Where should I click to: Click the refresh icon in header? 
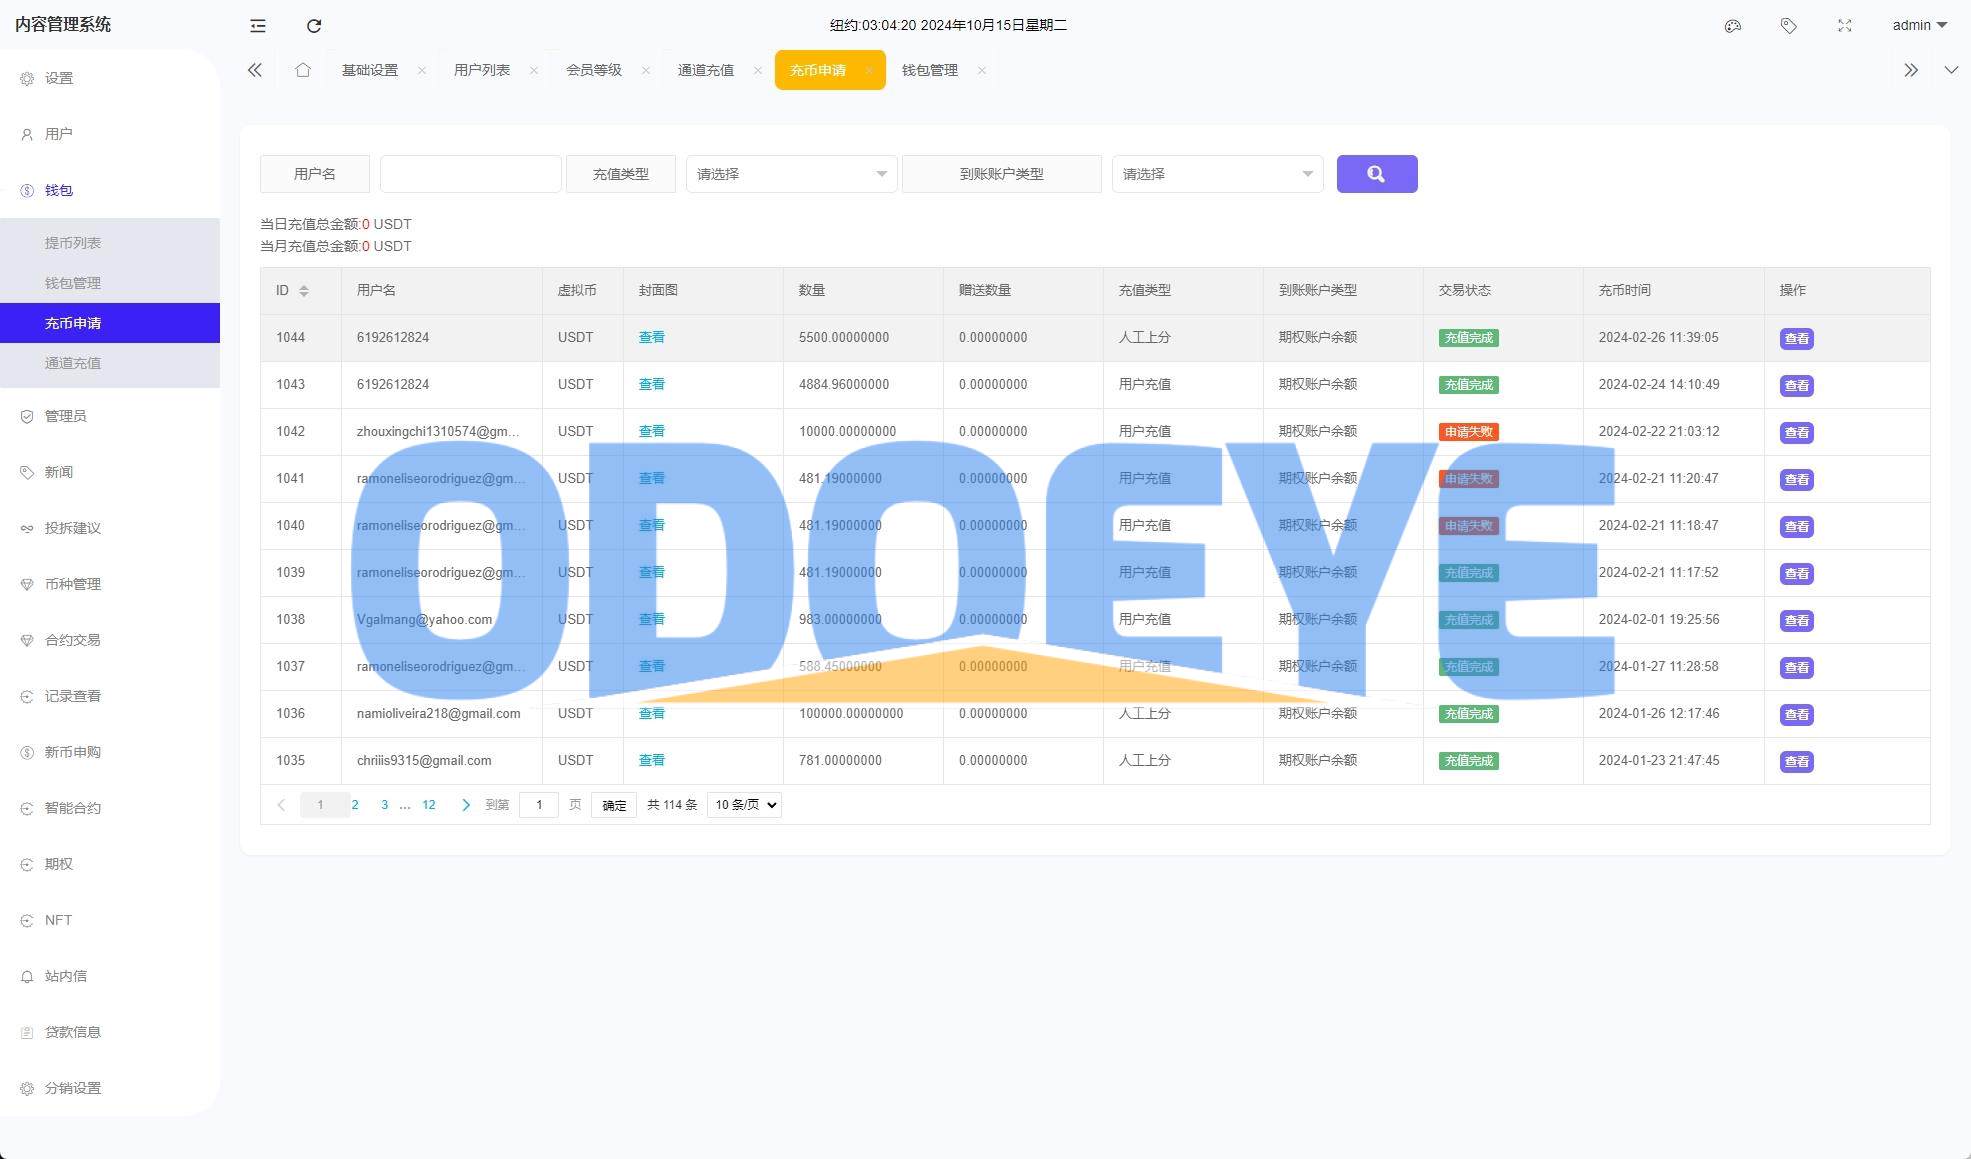pos(314,26)
